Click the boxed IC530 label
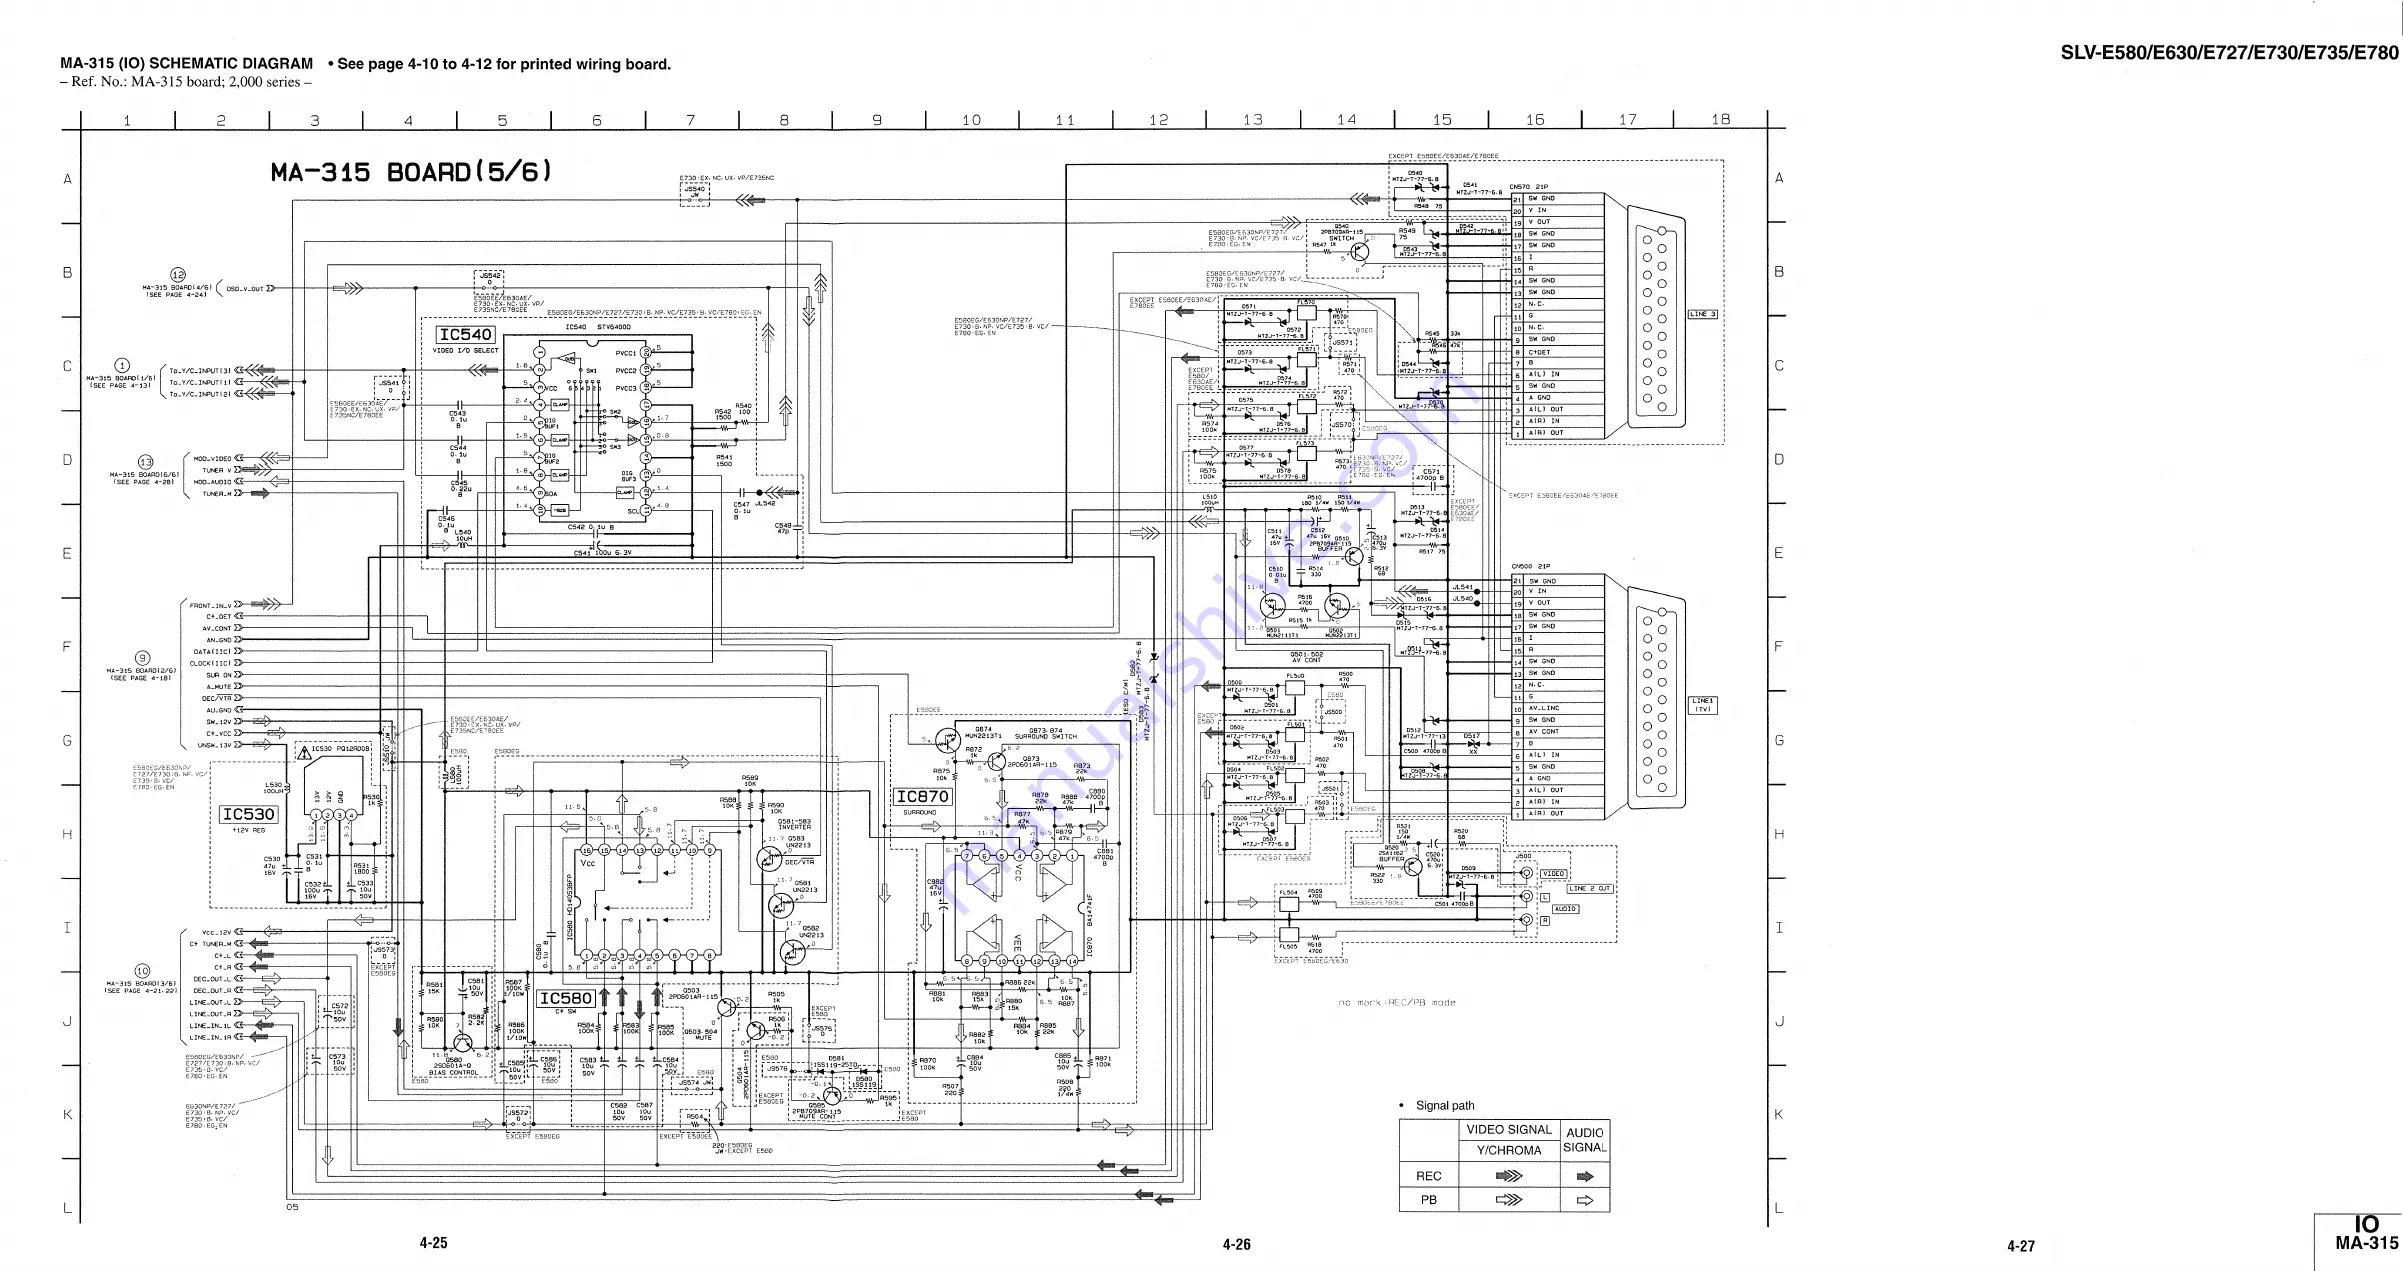The width and height of the screenshot is (2403, 1271). pos(248,814)
